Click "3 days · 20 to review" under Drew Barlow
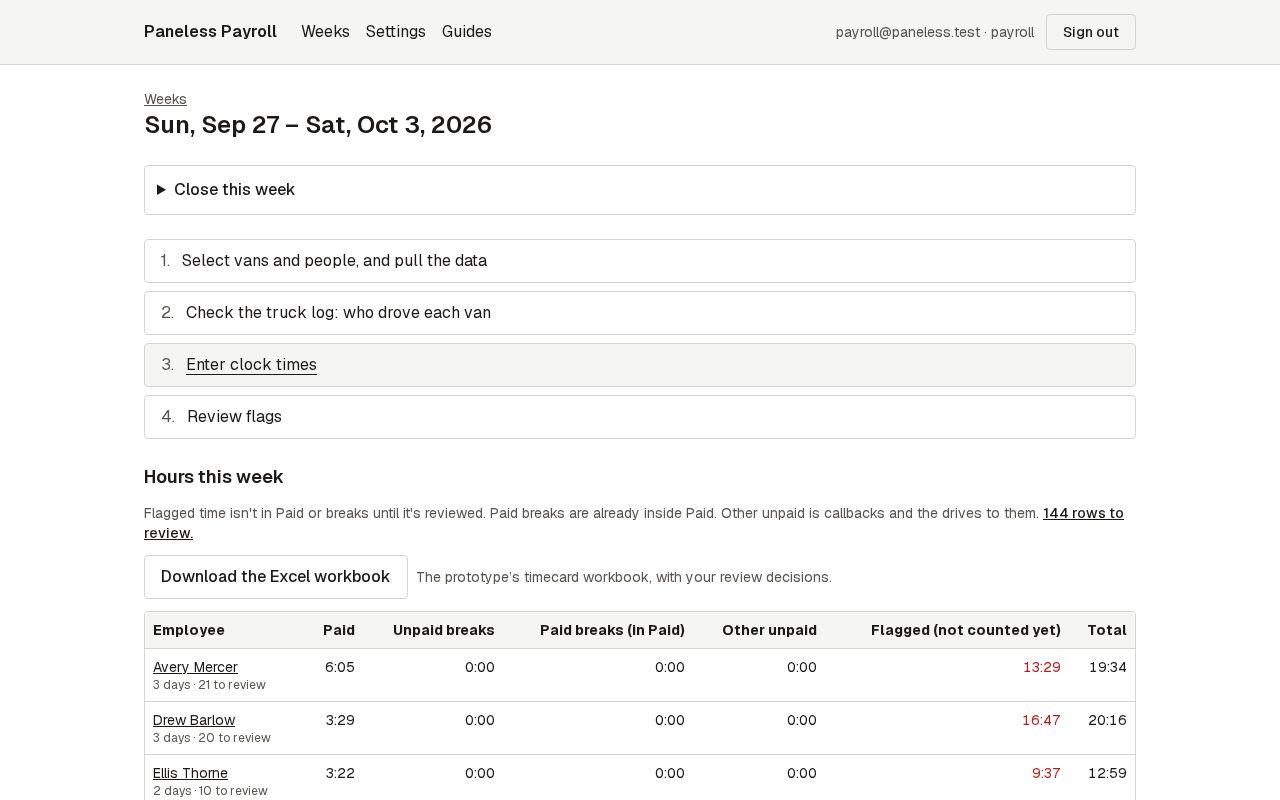Image resolution: width=1280 pixels, height=800 pixels. (212, 738)
